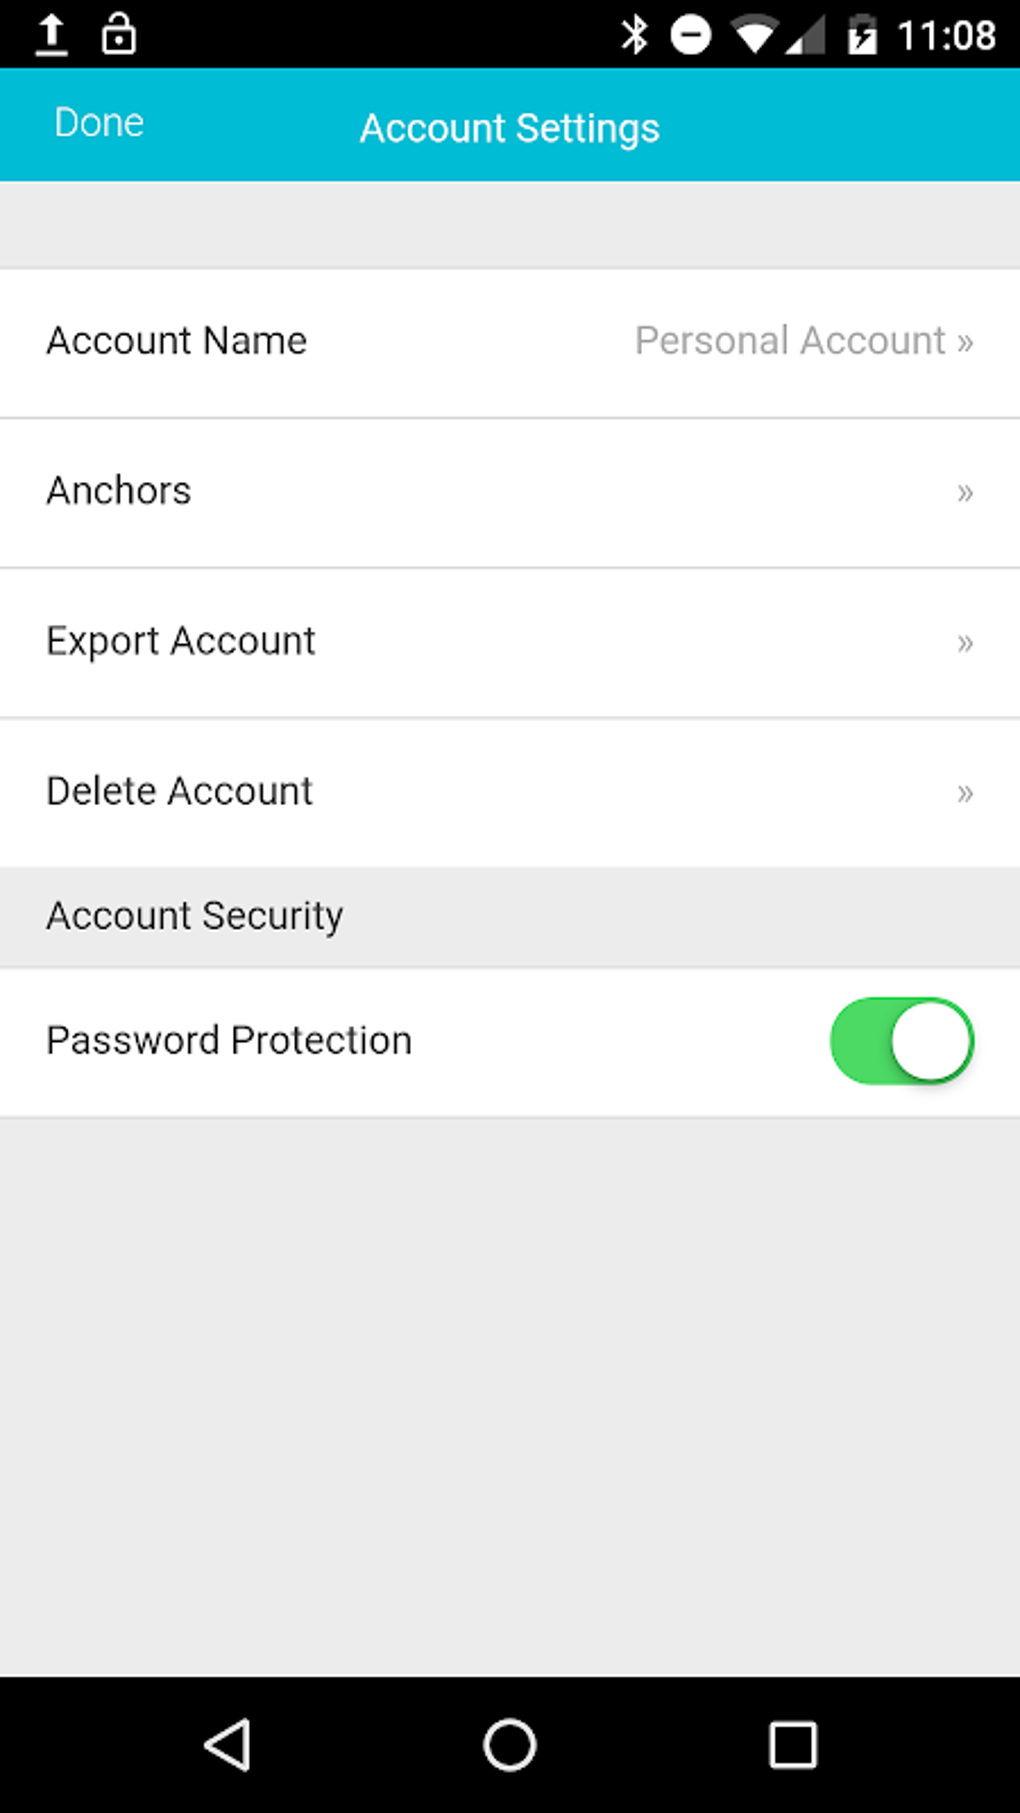Tap the Back navigation triangle
The width and height of the screenshot is (1020, 1813).
229,1745
